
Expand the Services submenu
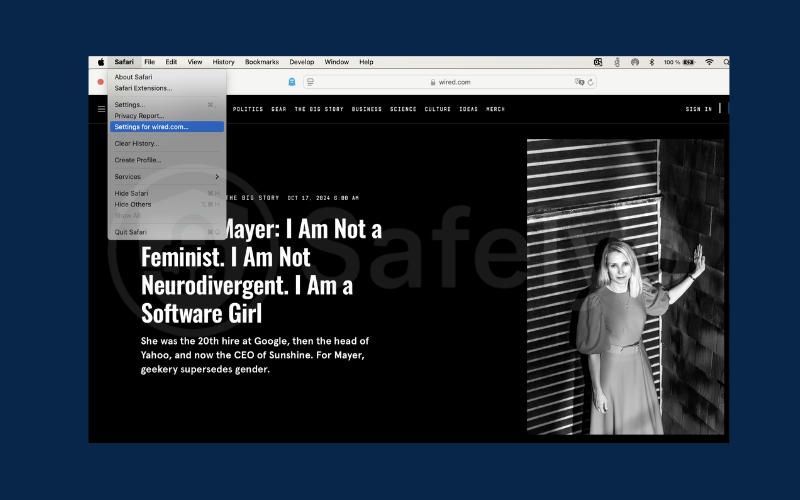pyautogui.click(x=167, y=177)
